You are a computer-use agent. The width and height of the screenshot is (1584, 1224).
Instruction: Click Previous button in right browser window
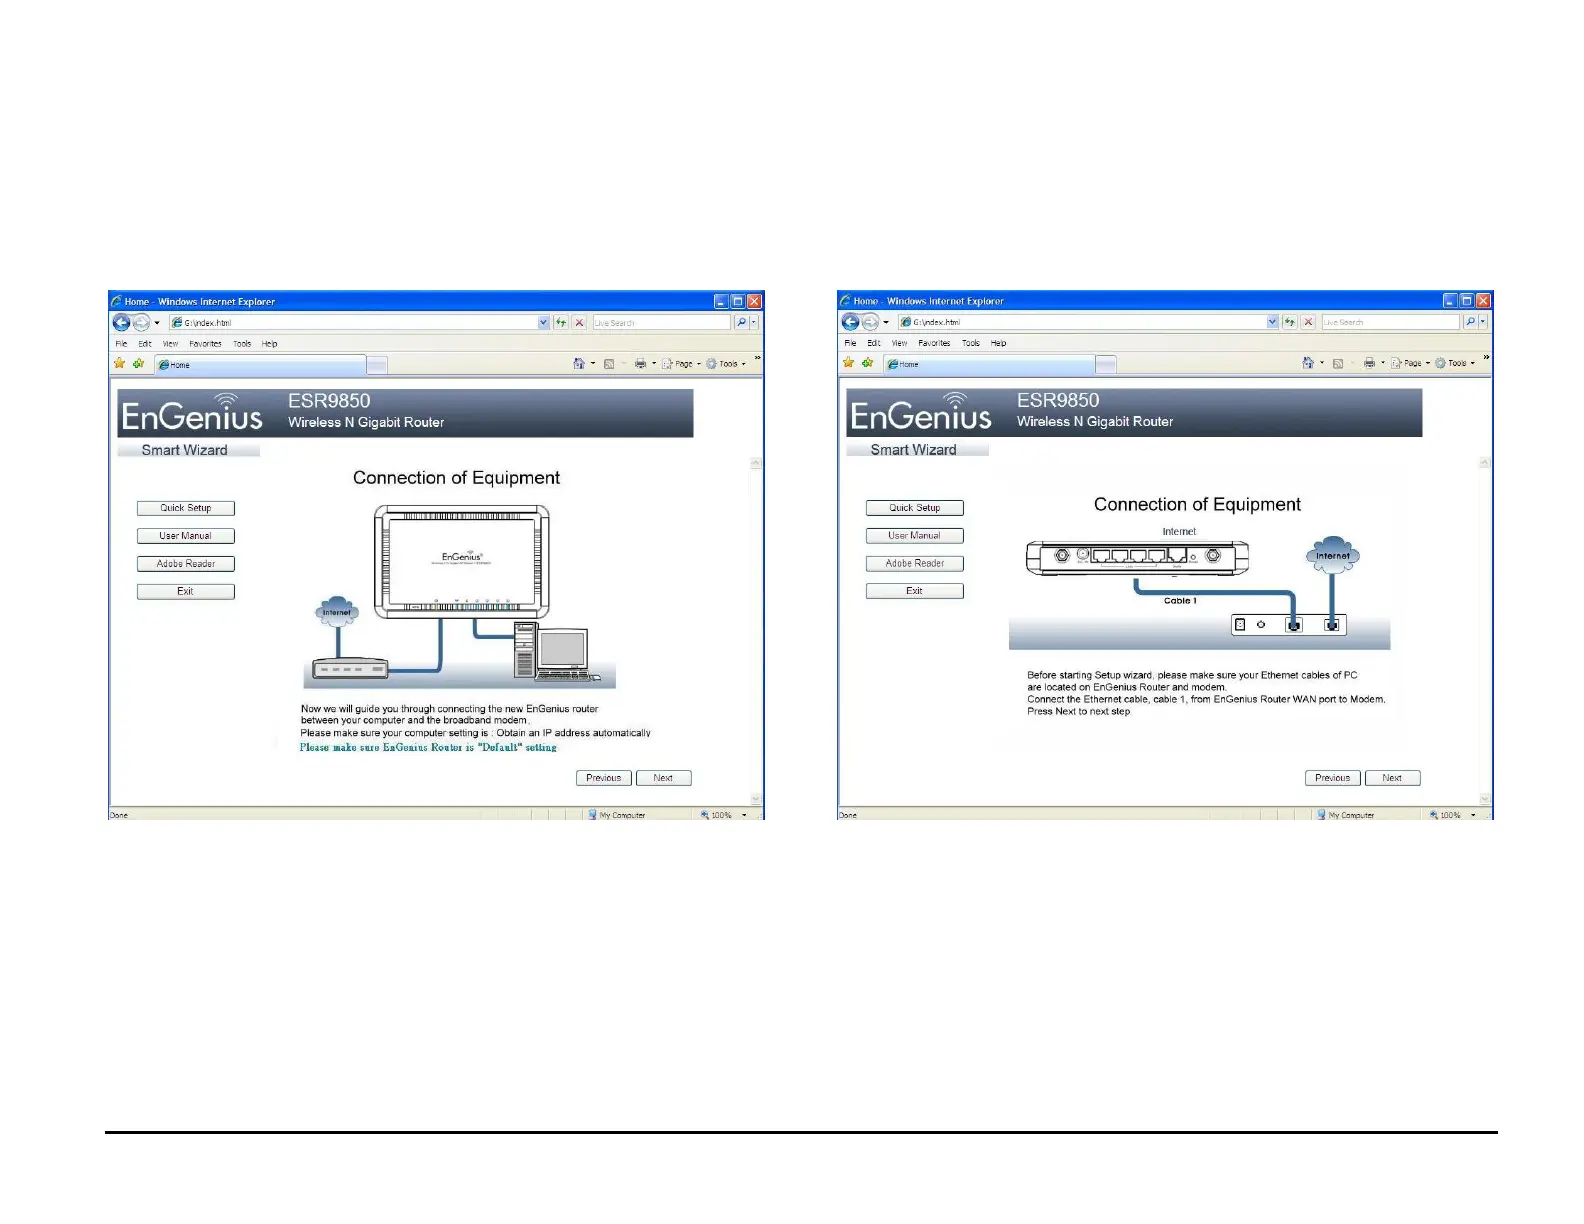[1333, 778]
